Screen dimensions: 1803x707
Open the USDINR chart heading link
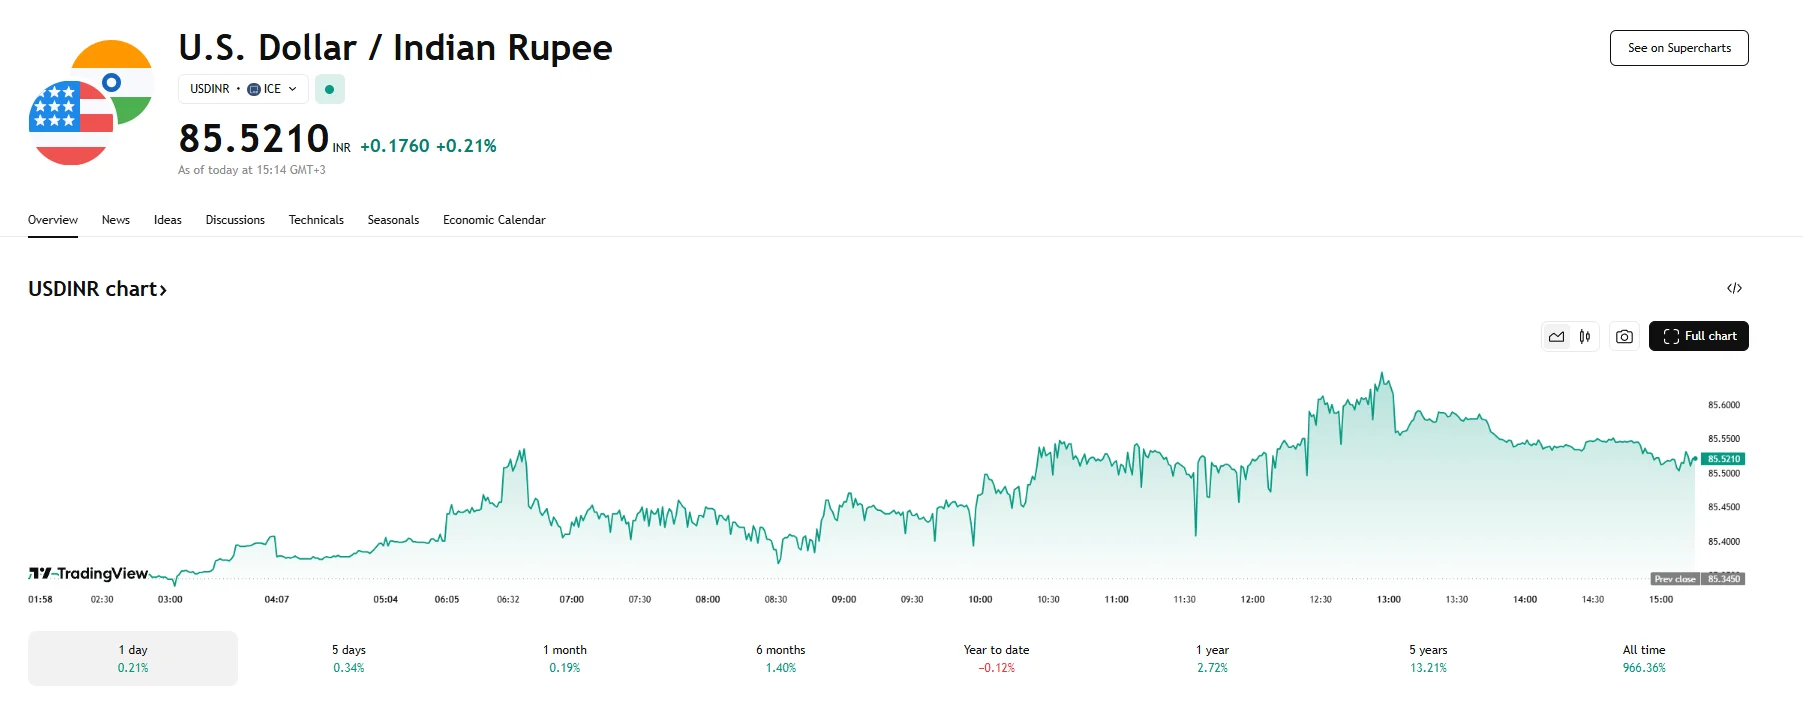pyautogui.click(x=97, y=289)
